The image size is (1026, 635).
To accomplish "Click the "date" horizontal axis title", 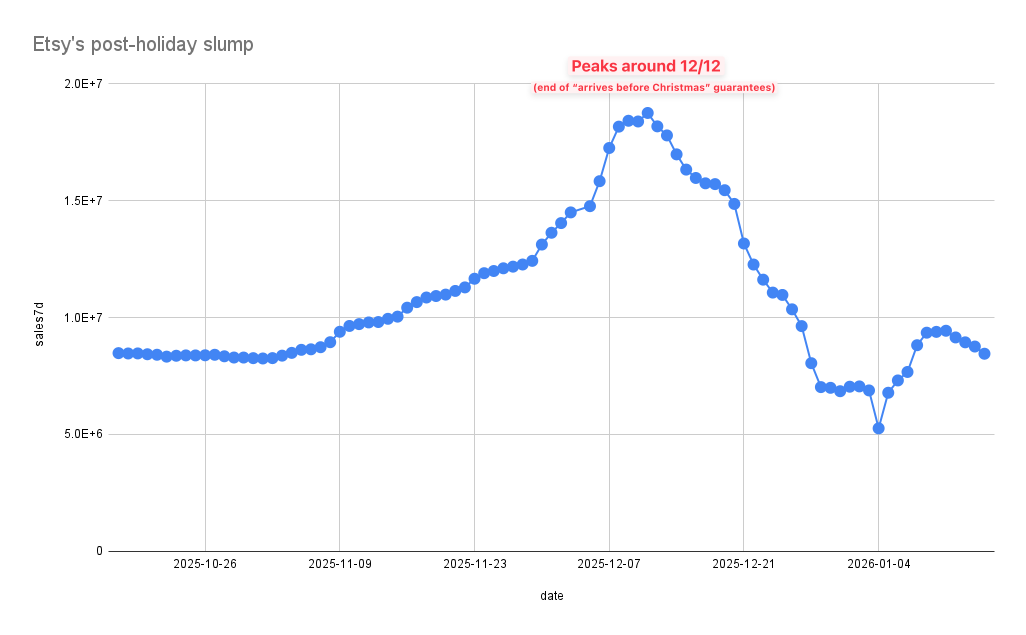I will click(x=551, y=596).
